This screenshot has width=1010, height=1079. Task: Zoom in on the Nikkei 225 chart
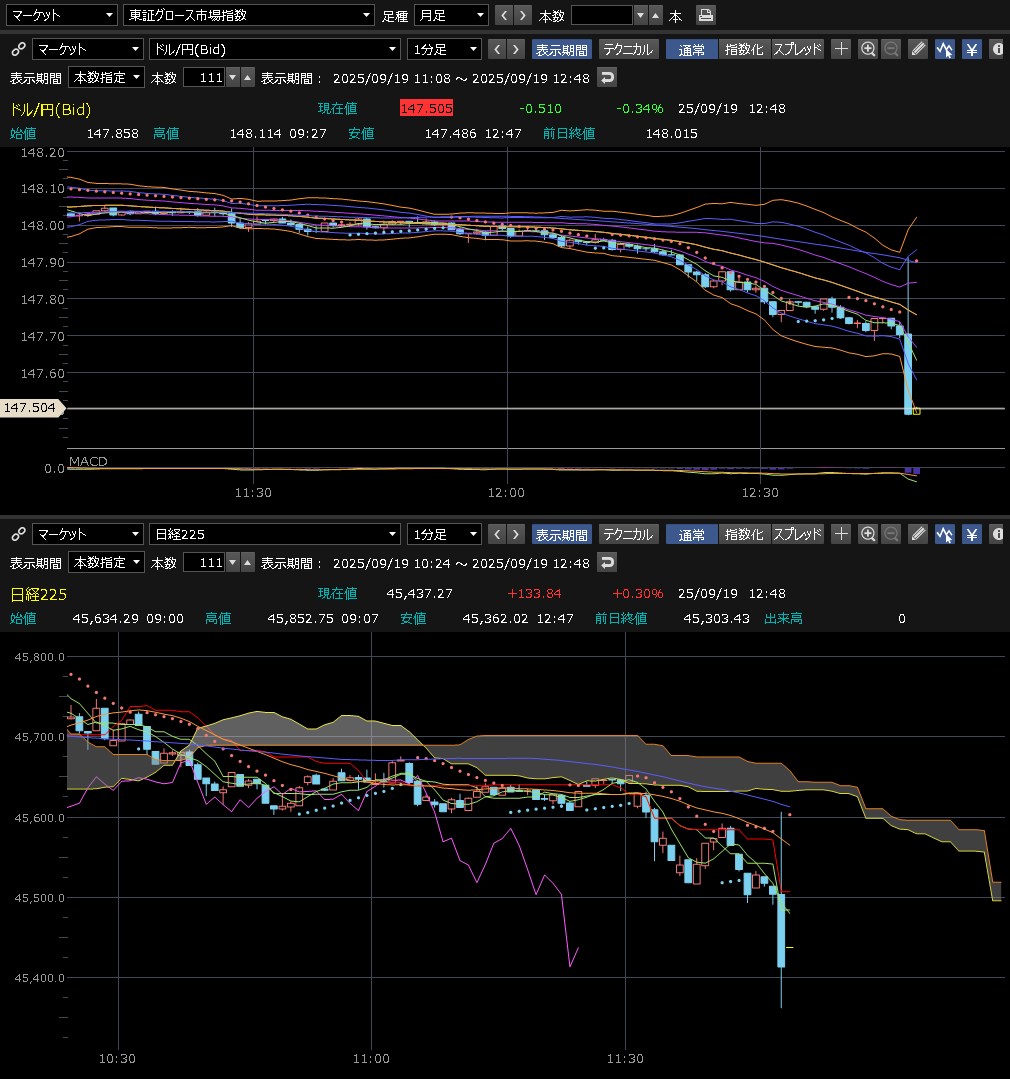tap(868, 534)
